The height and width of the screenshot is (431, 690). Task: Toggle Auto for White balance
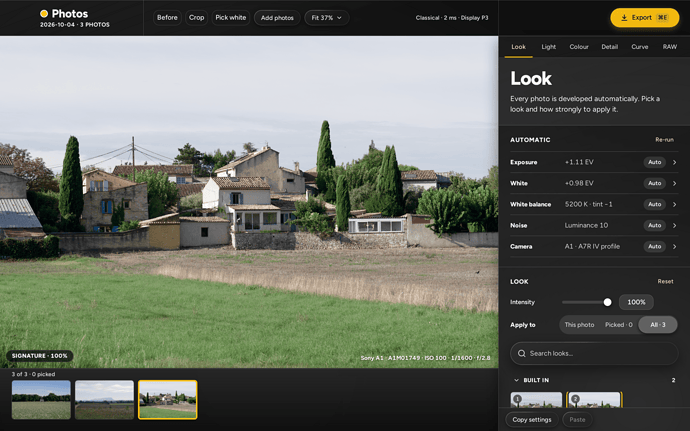(654, 204)
